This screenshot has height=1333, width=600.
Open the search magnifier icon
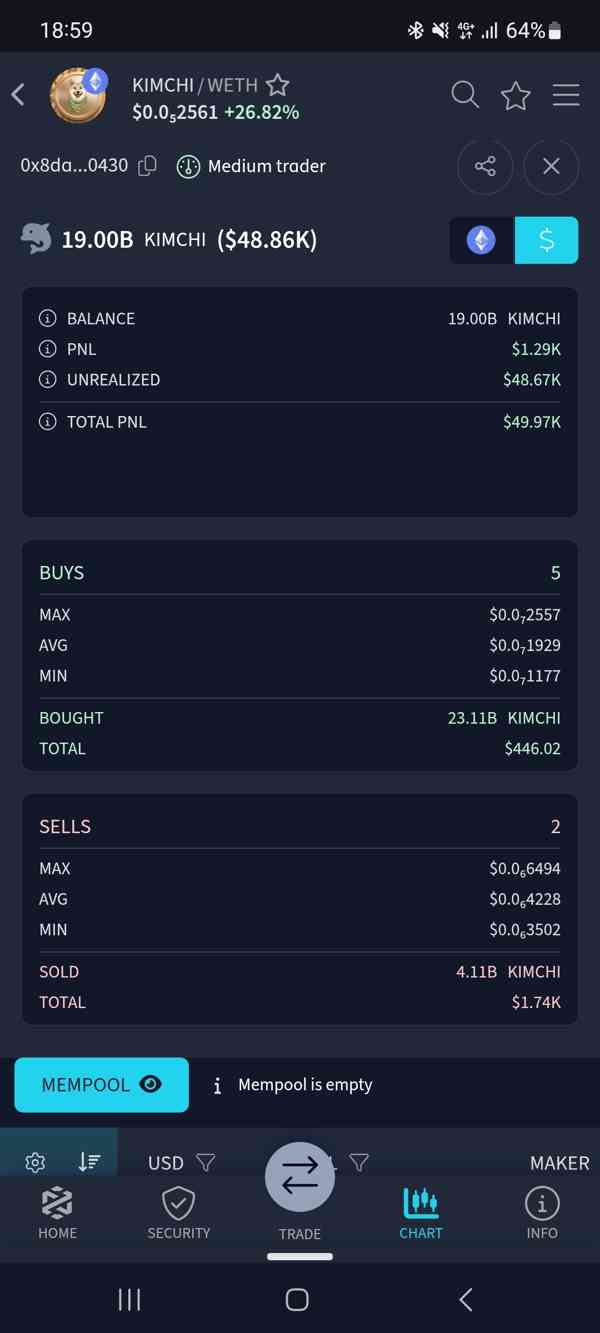click(465, 95)
